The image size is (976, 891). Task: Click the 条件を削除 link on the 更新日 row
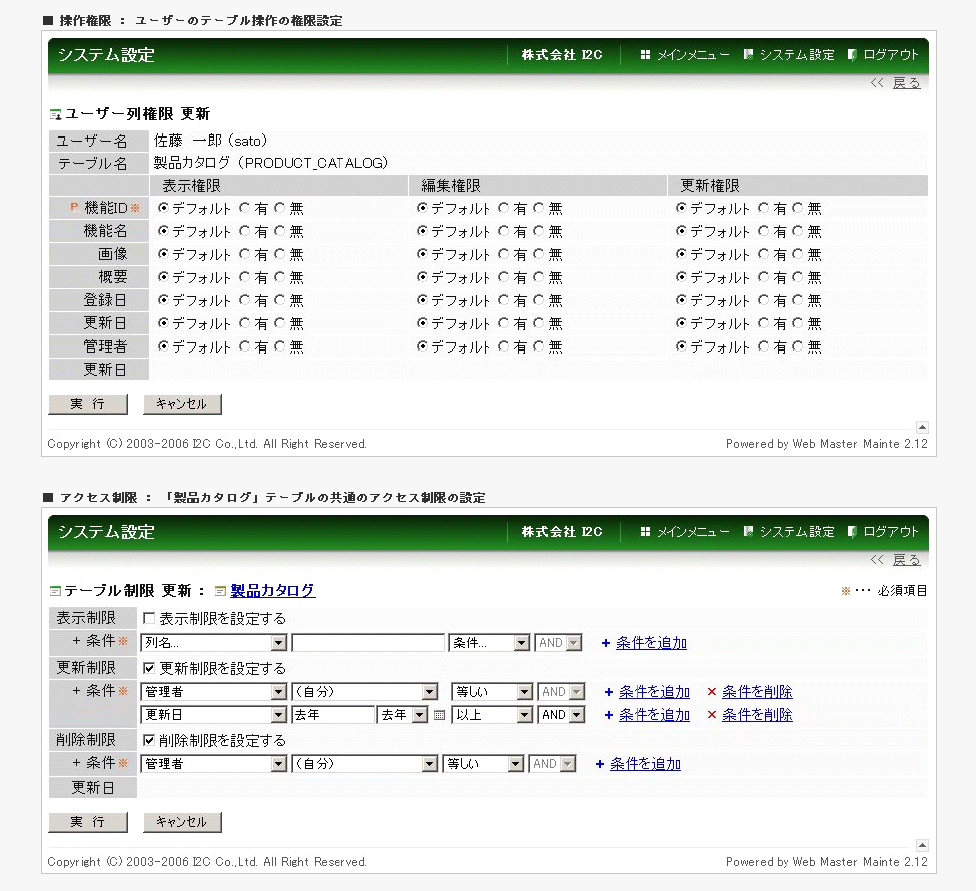[757, 715]
